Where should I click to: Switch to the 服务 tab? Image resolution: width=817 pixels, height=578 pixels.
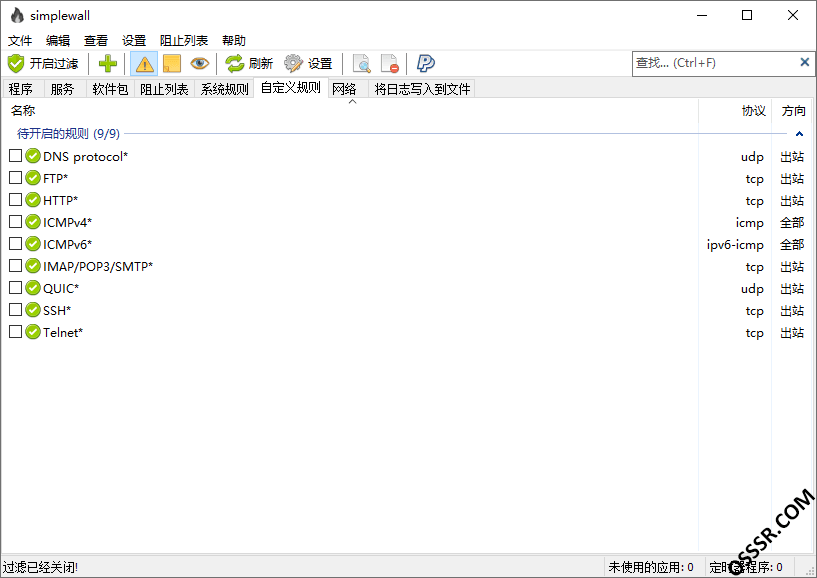tap(63, 89)
